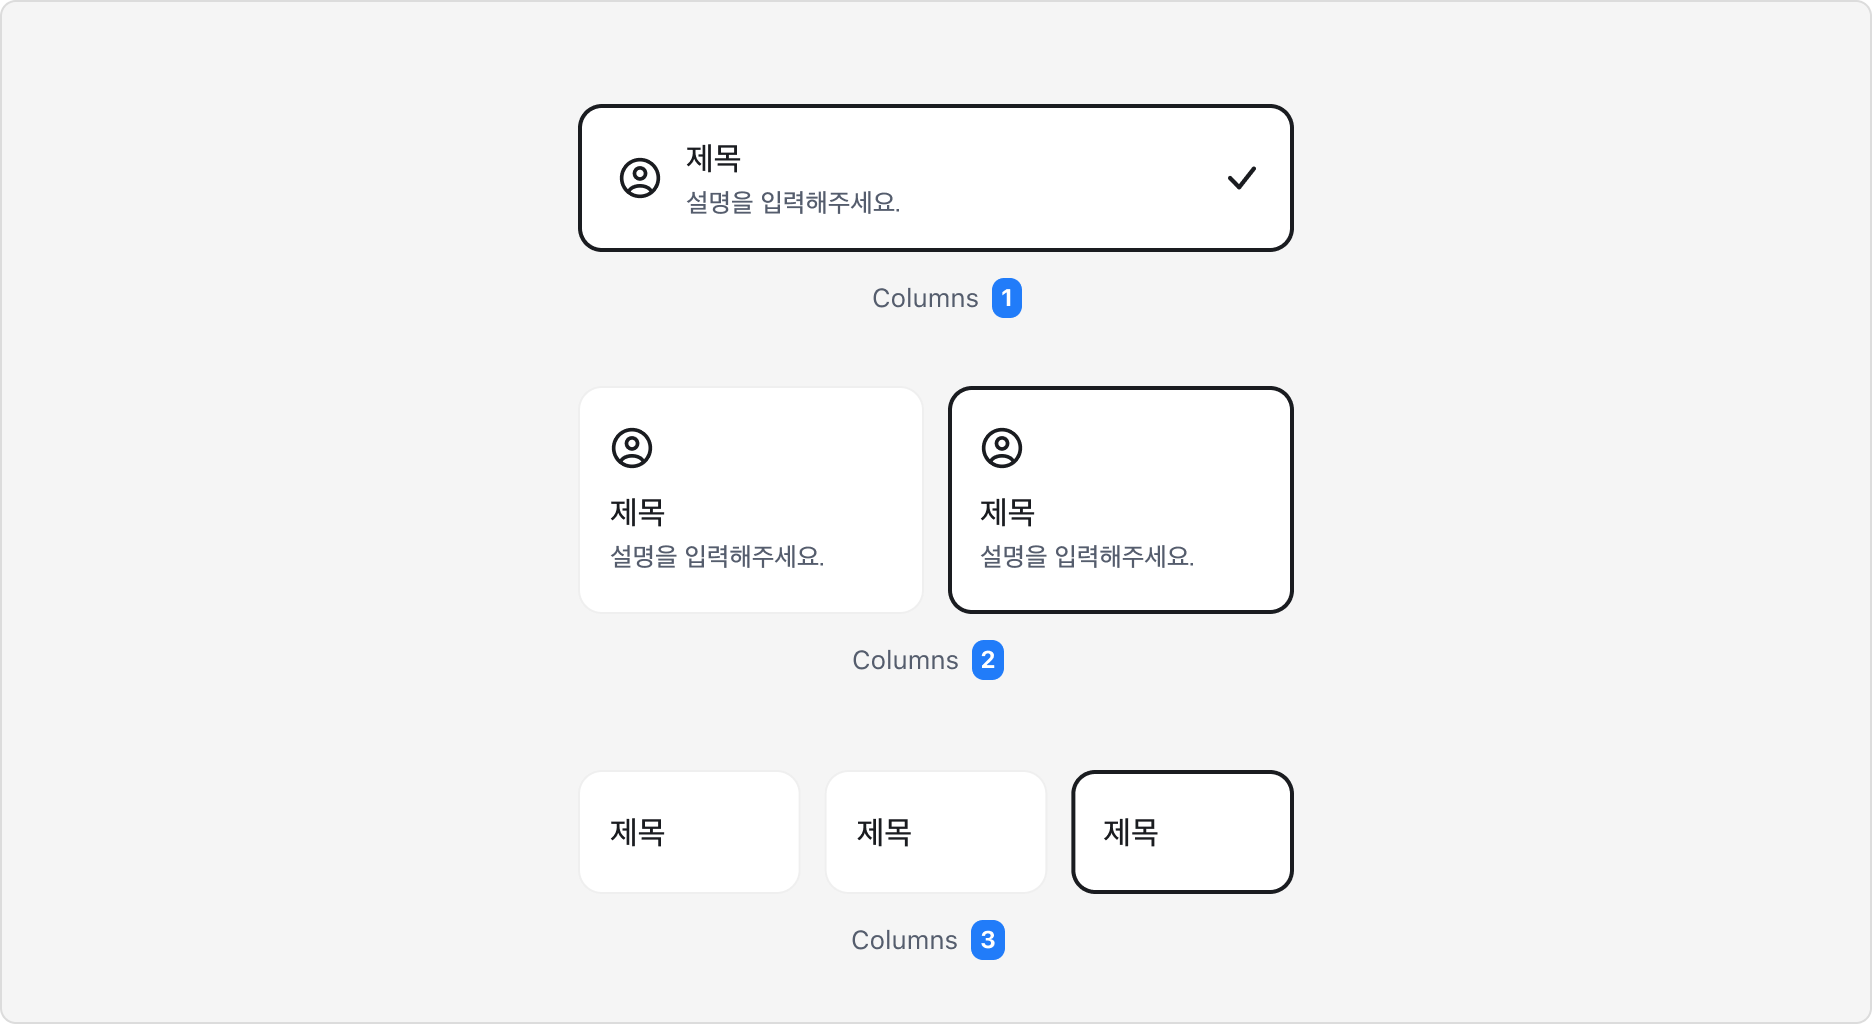
Task: Click the avatar icon in the top selected card
Action: [x=640, y=177]
